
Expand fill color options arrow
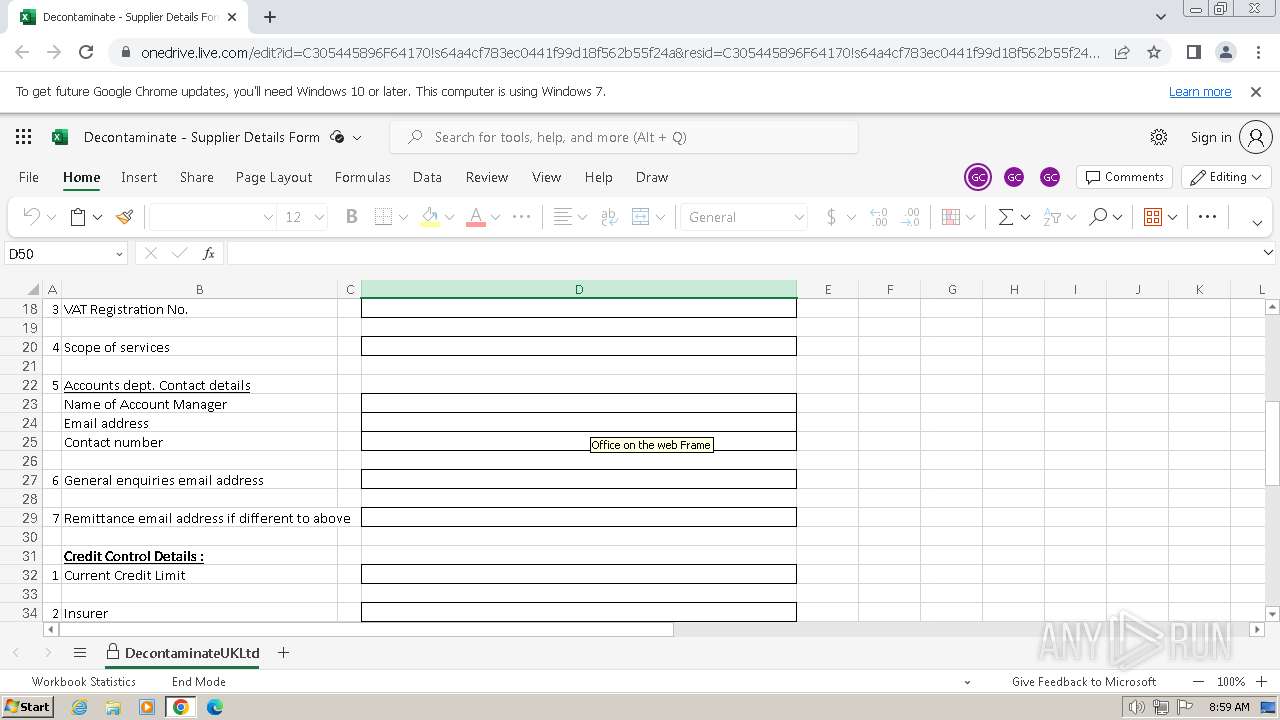coord(449,217)
